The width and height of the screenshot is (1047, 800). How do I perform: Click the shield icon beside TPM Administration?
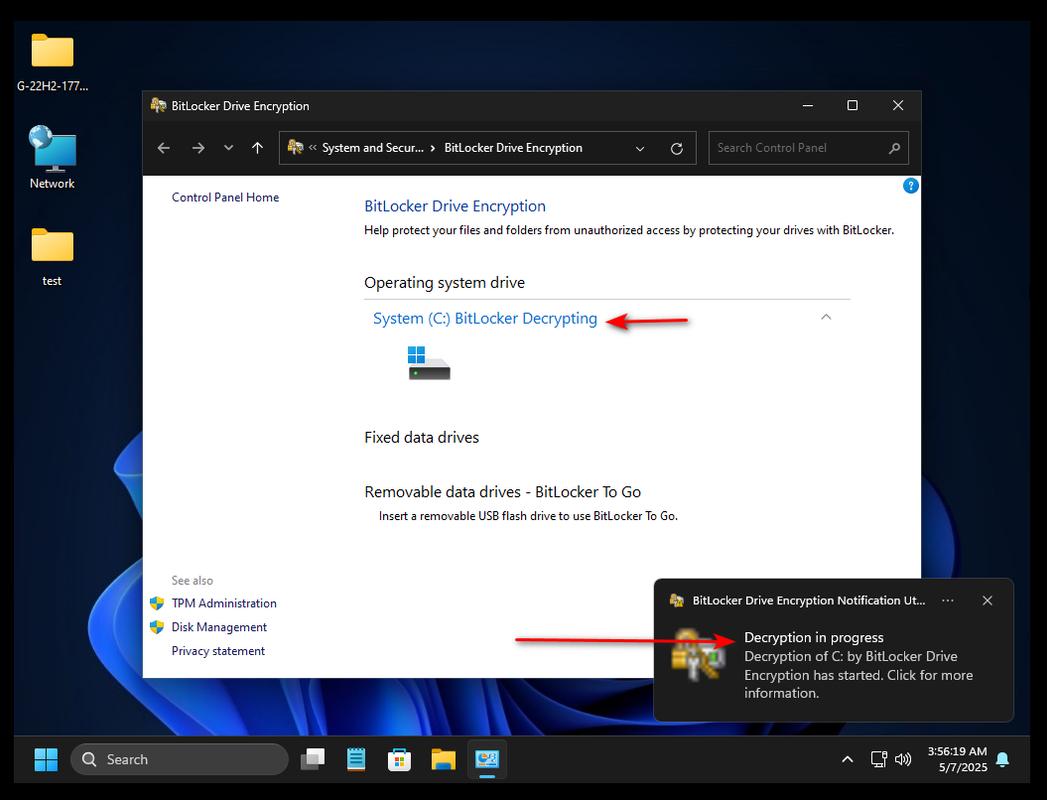coord(157,604)
